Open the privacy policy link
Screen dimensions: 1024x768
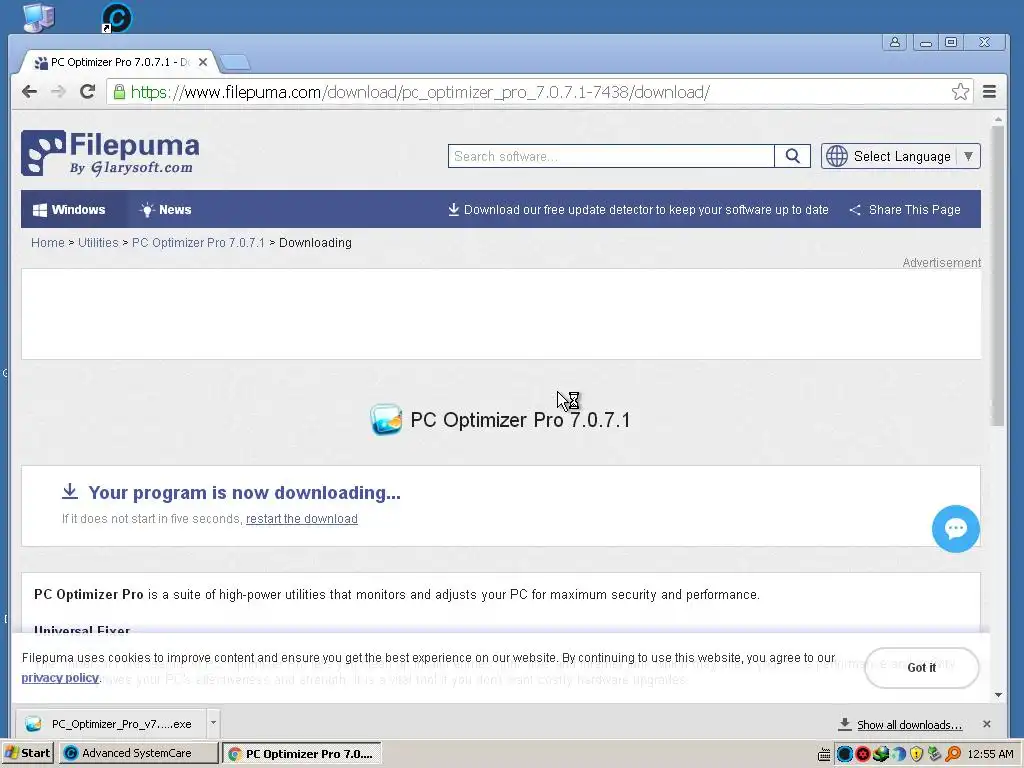coord(60,678)
